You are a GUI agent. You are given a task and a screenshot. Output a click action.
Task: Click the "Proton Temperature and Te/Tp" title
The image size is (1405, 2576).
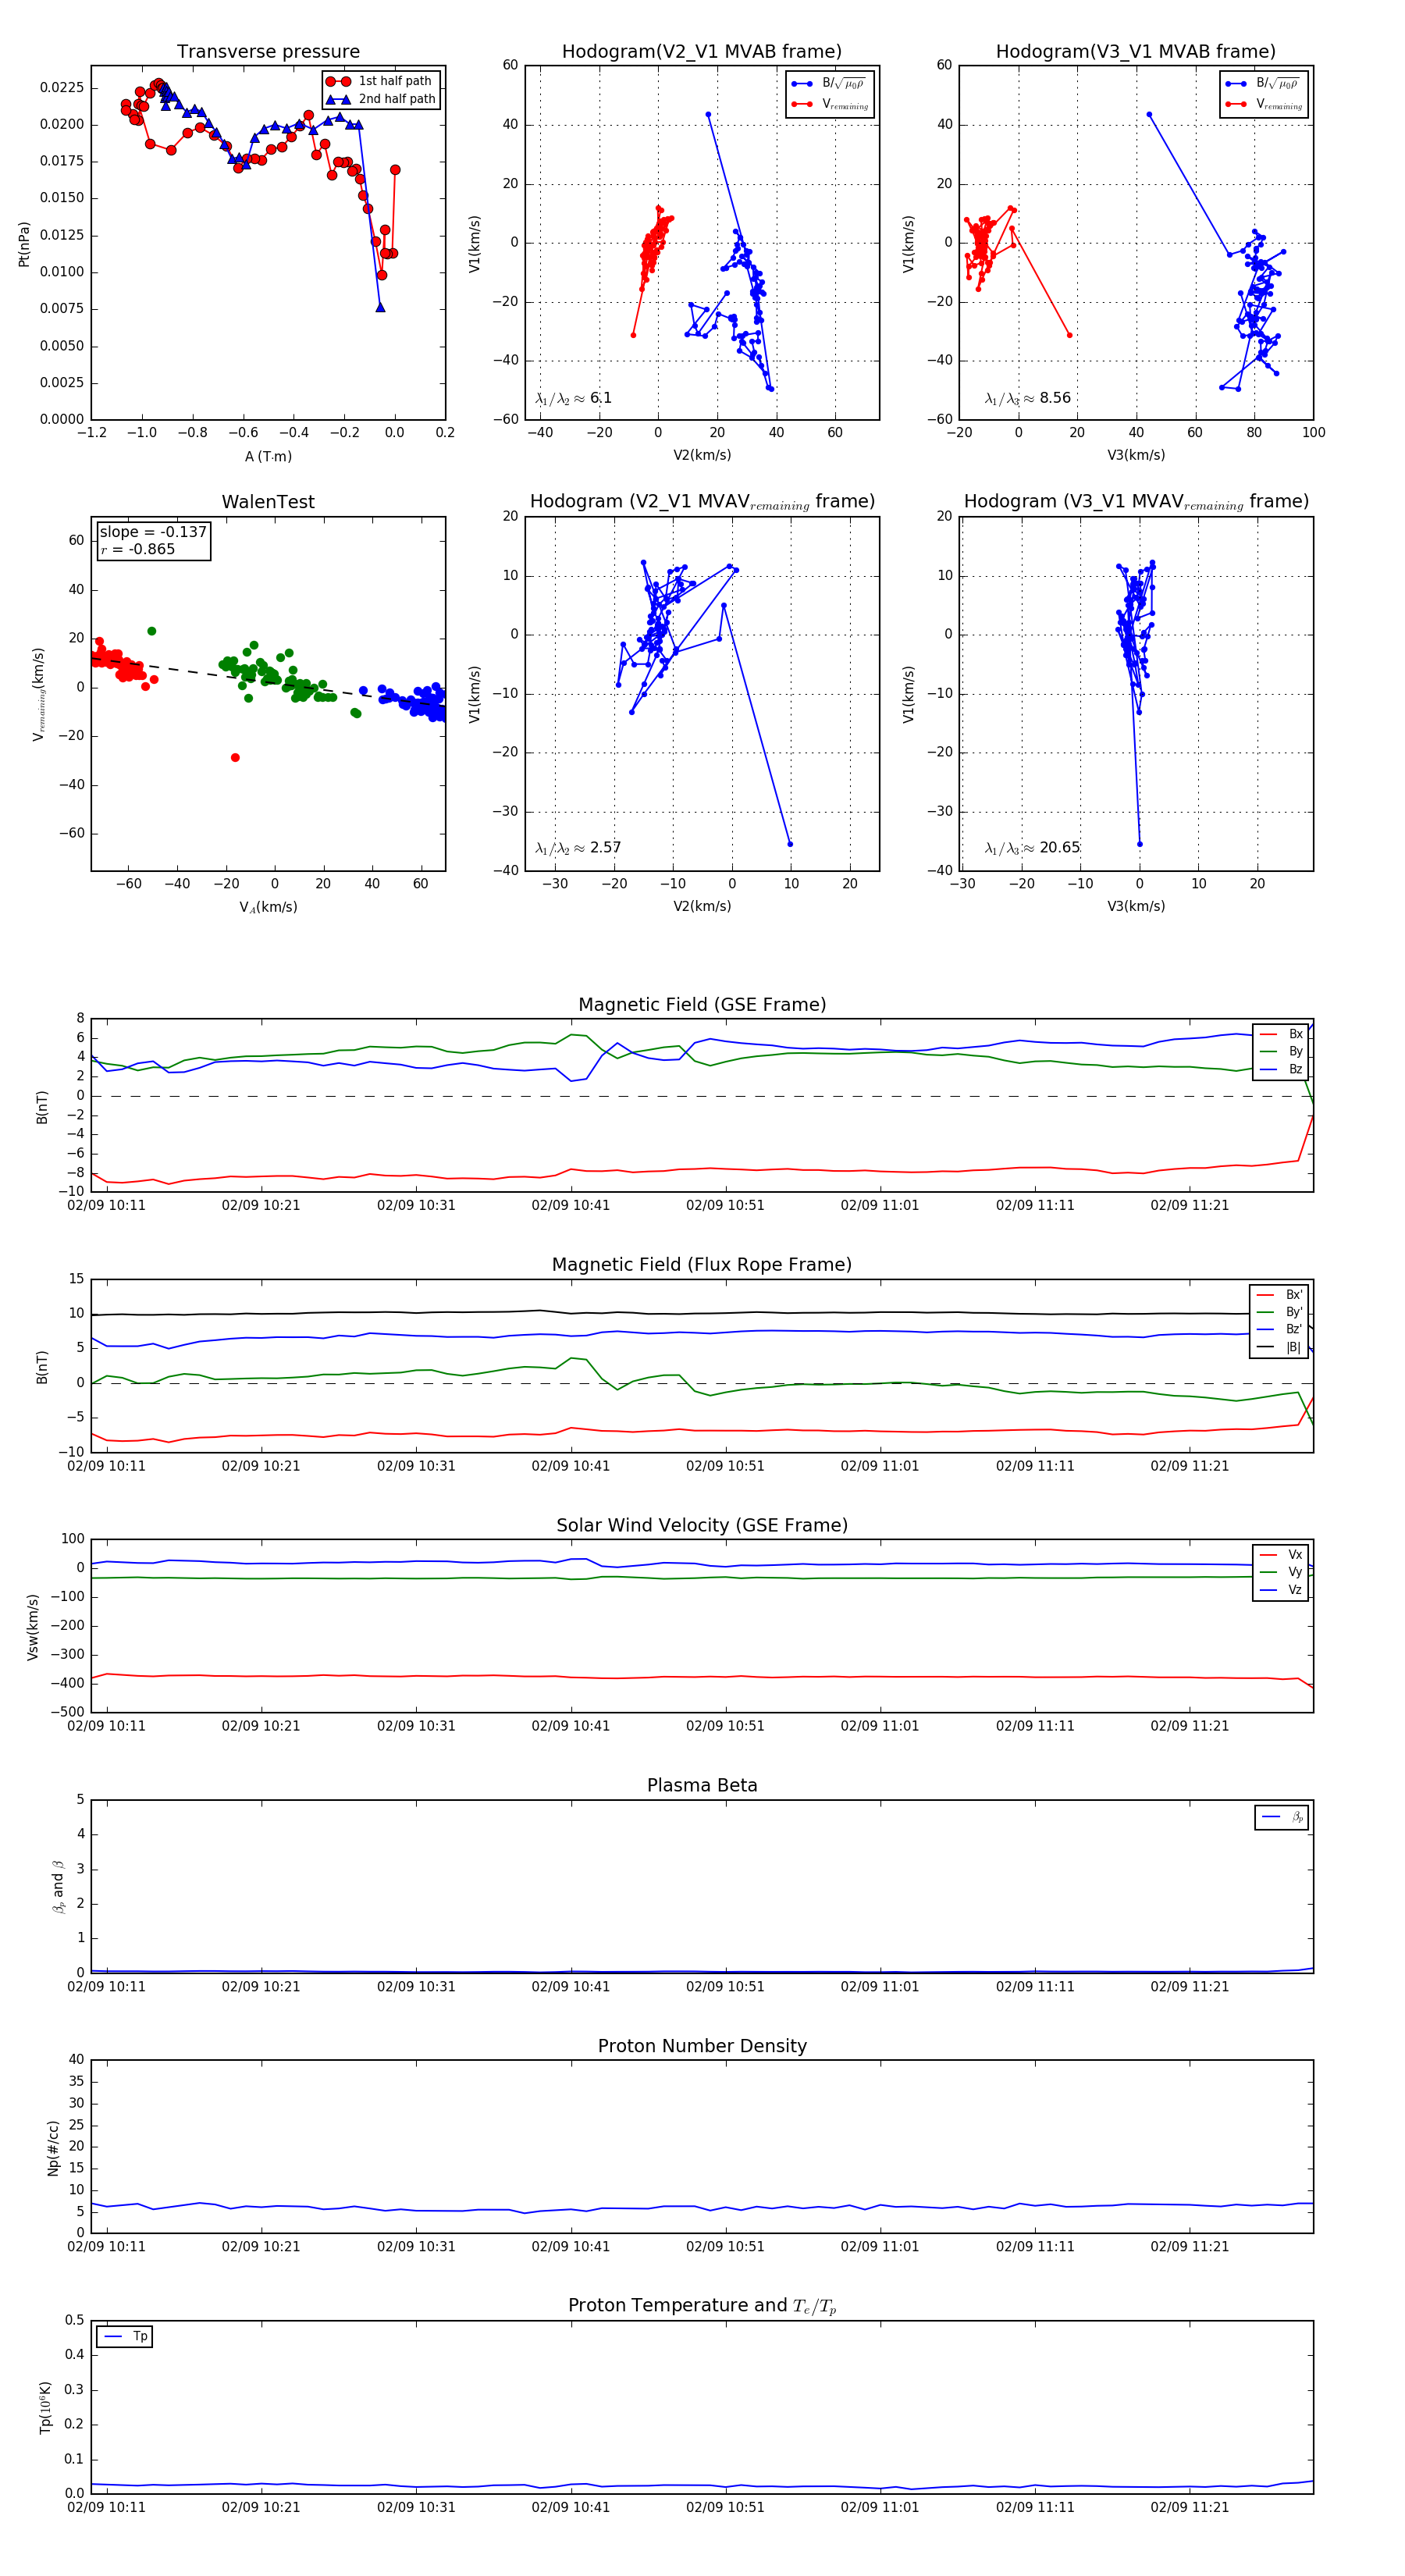coord(702,2306)
